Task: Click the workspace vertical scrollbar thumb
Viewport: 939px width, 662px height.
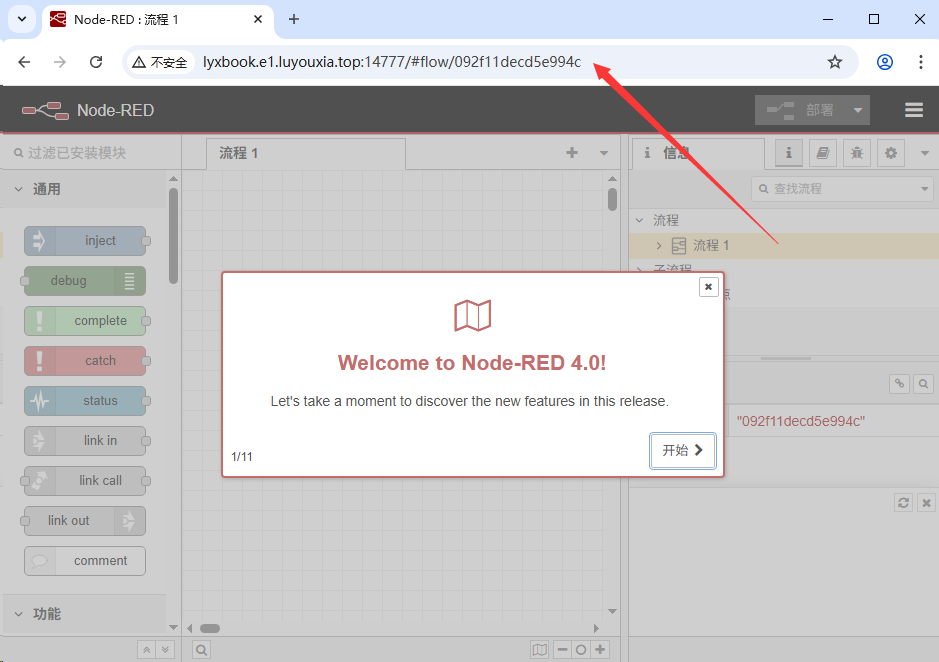Action: [x=612, y=199]
